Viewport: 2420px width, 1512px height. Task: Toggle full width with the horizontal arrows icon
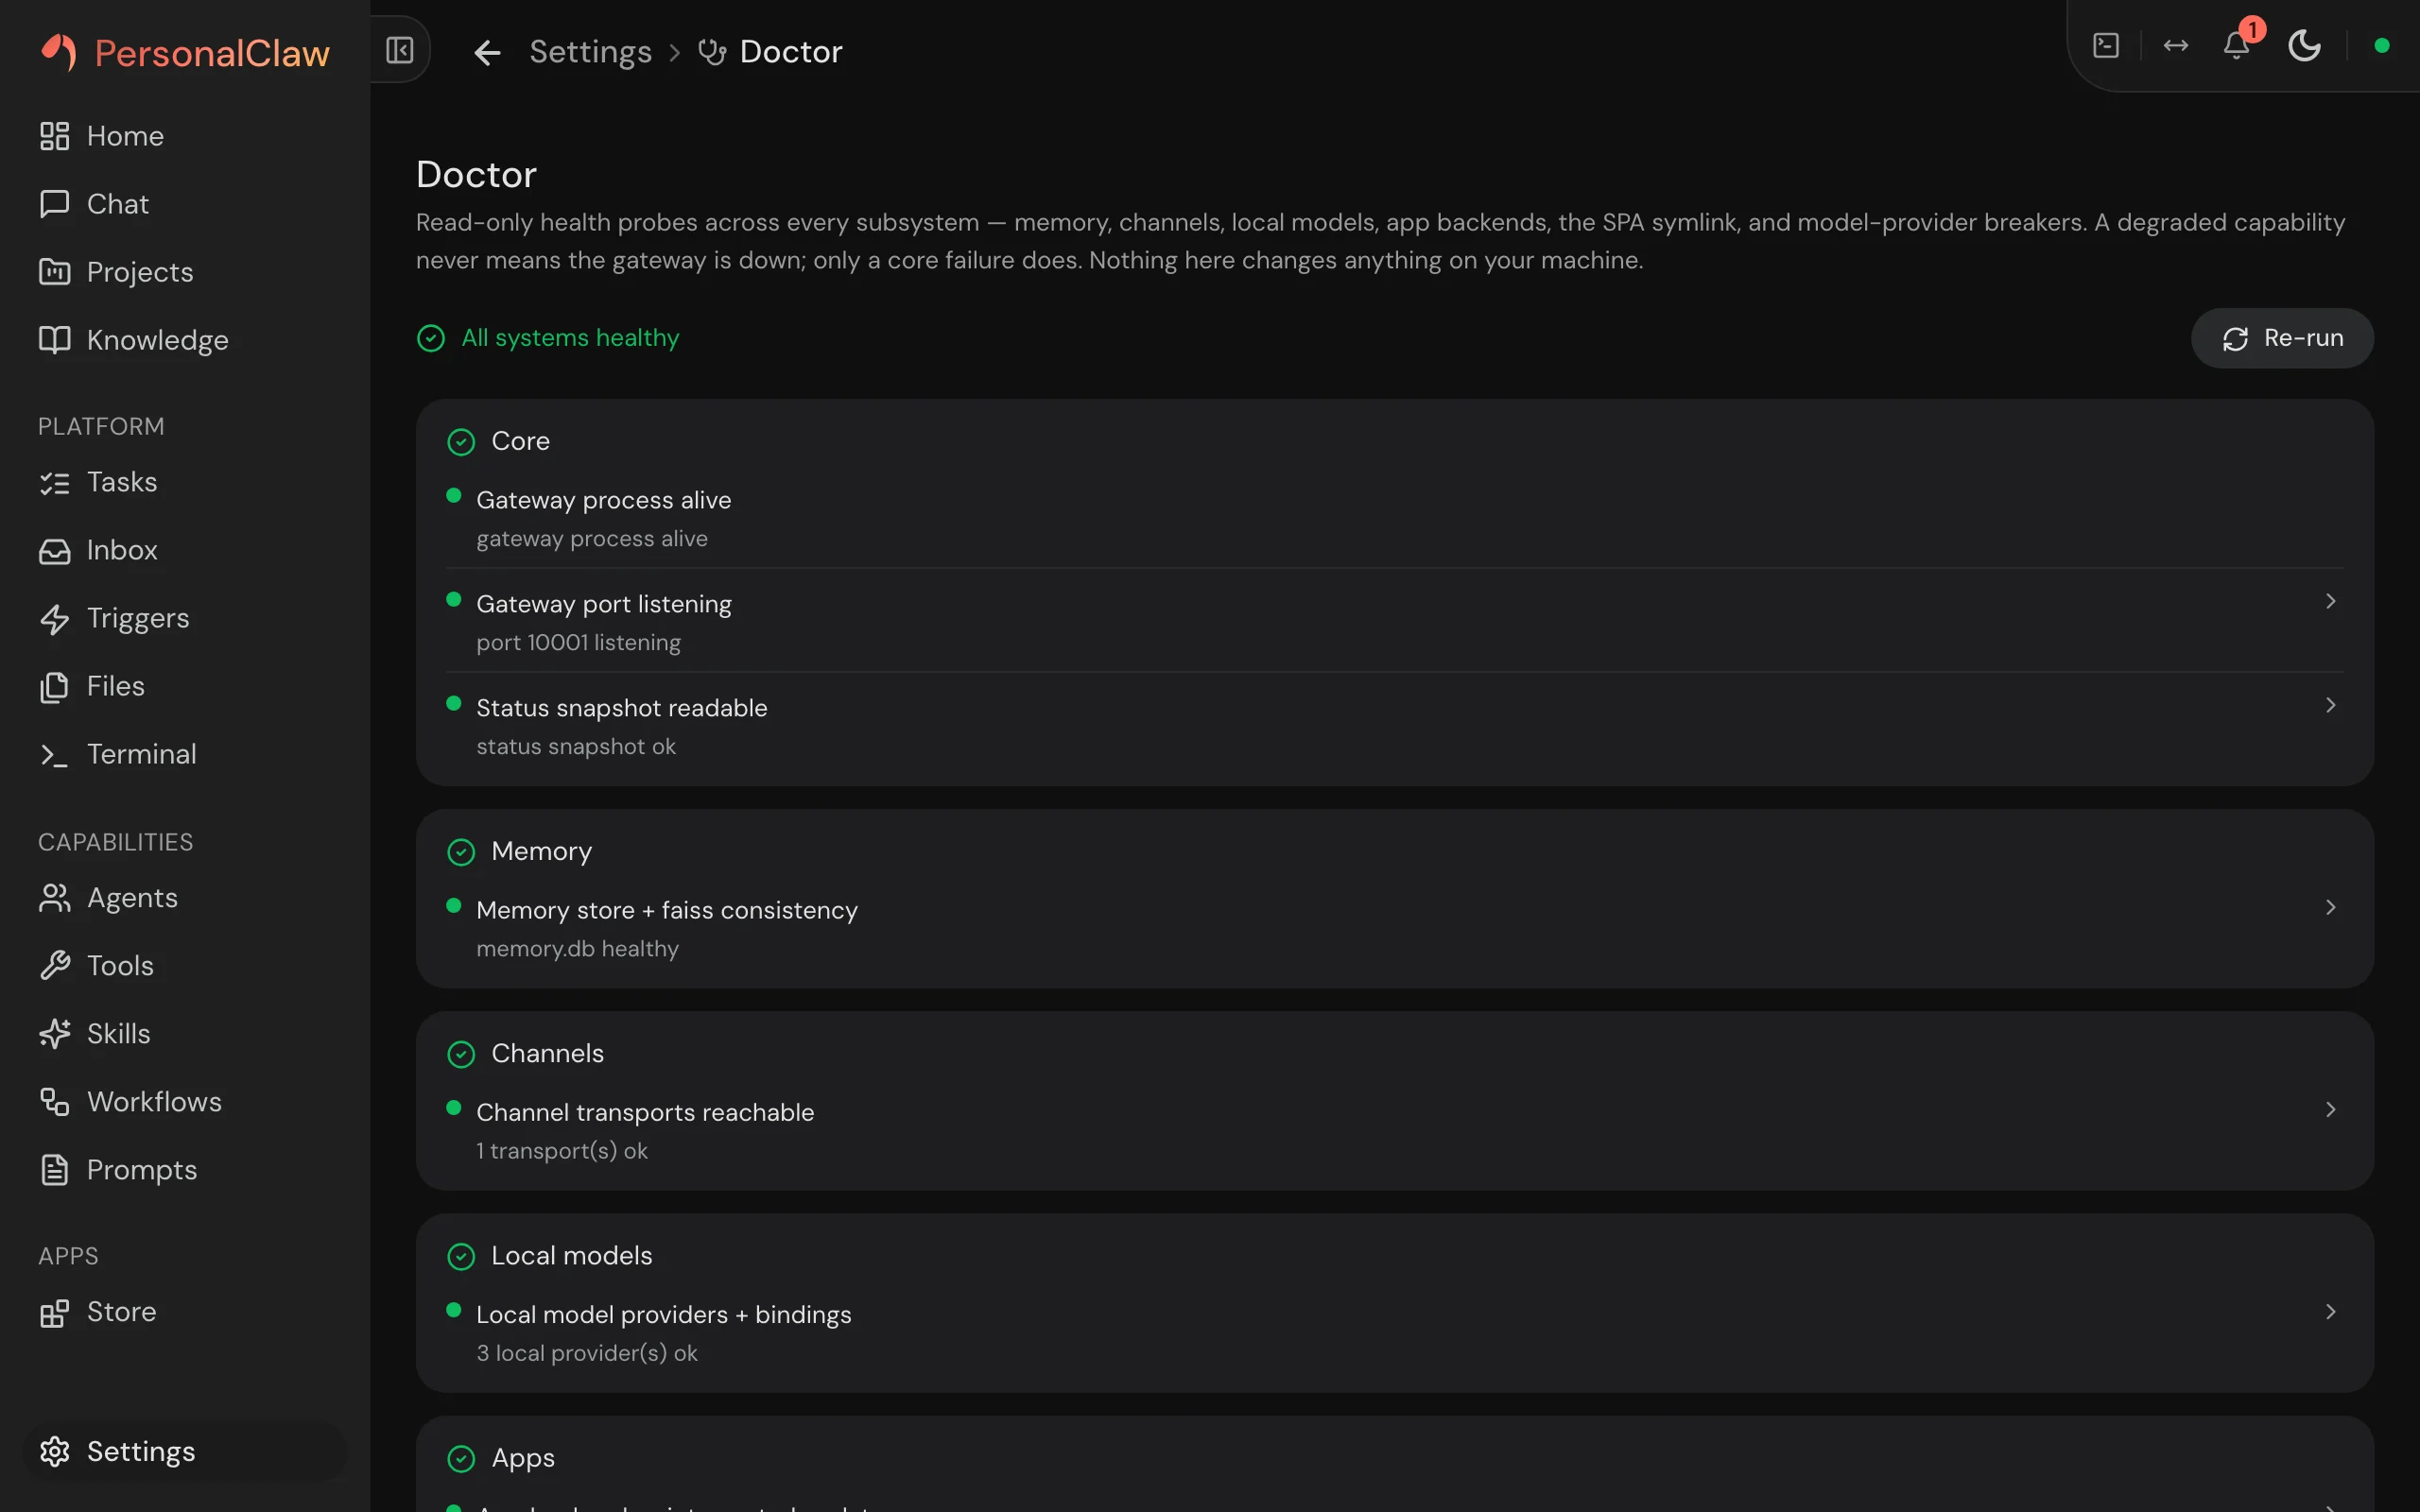tap(2176, 46)
